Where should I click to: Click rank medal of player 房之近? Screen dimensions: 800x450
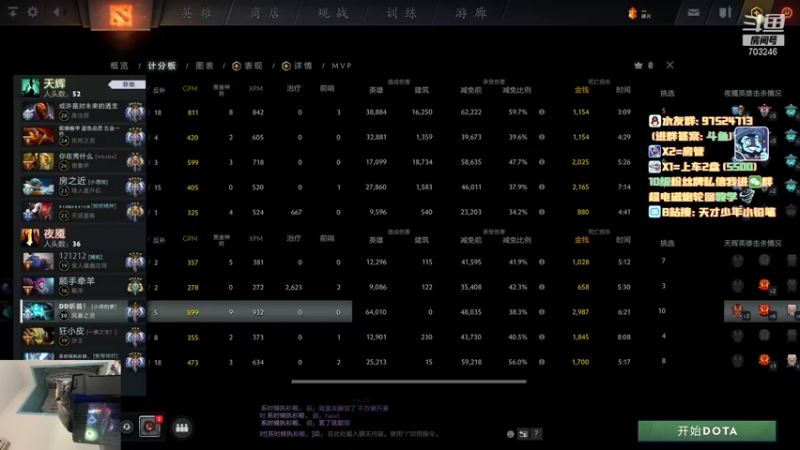point(135,187)
